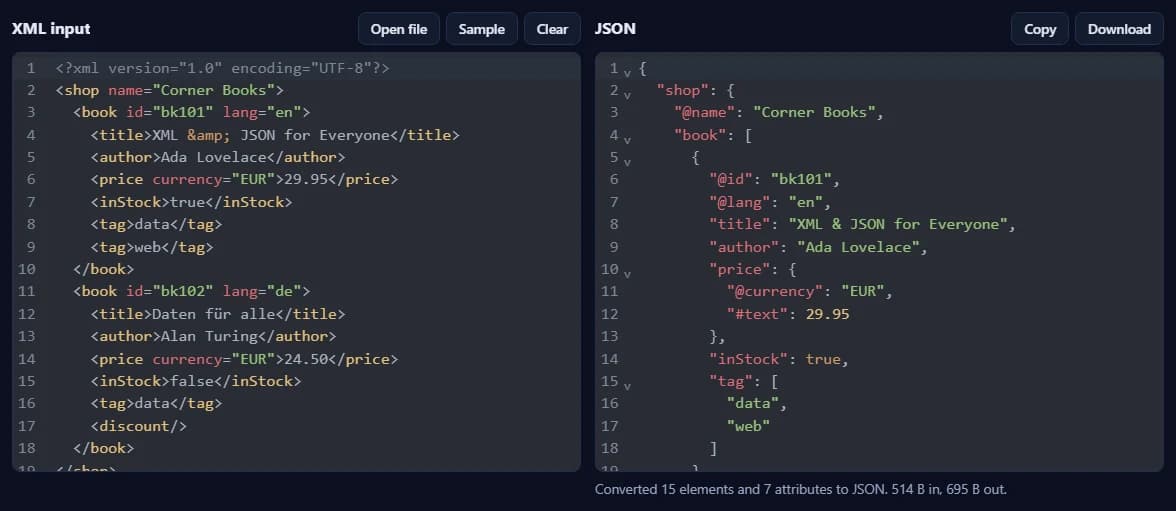Click line number 13 in JSON gutter
This screenshot has height=511, width=1176.
point(610,336)
